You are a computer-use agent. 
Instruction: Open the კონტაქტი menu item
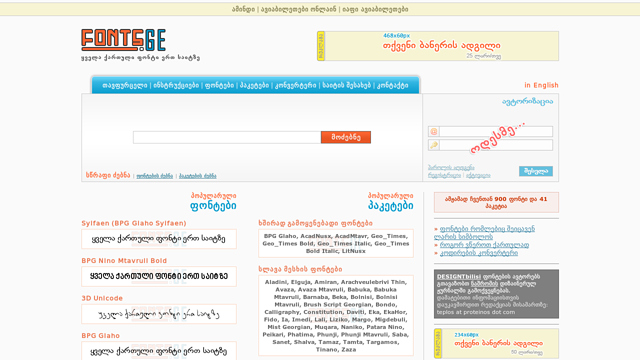pyautogui.click(x=393, y=85)
